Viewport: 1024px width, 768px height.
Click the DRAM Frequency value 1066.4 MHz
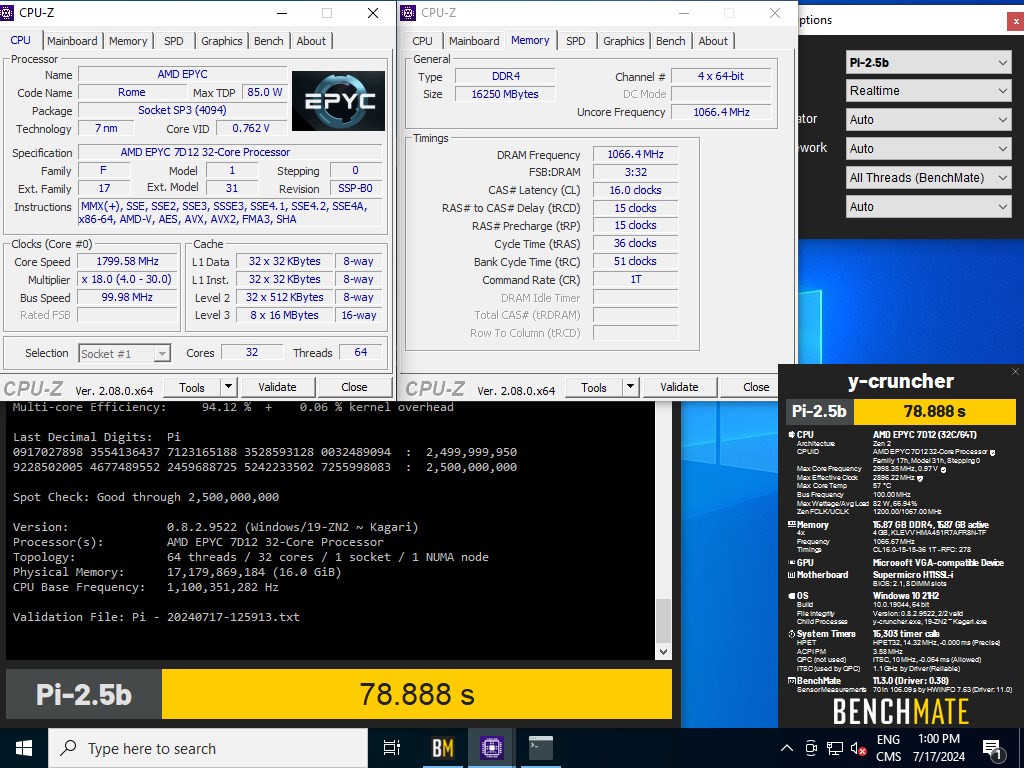pyautogui.click(x=635, y=155)
